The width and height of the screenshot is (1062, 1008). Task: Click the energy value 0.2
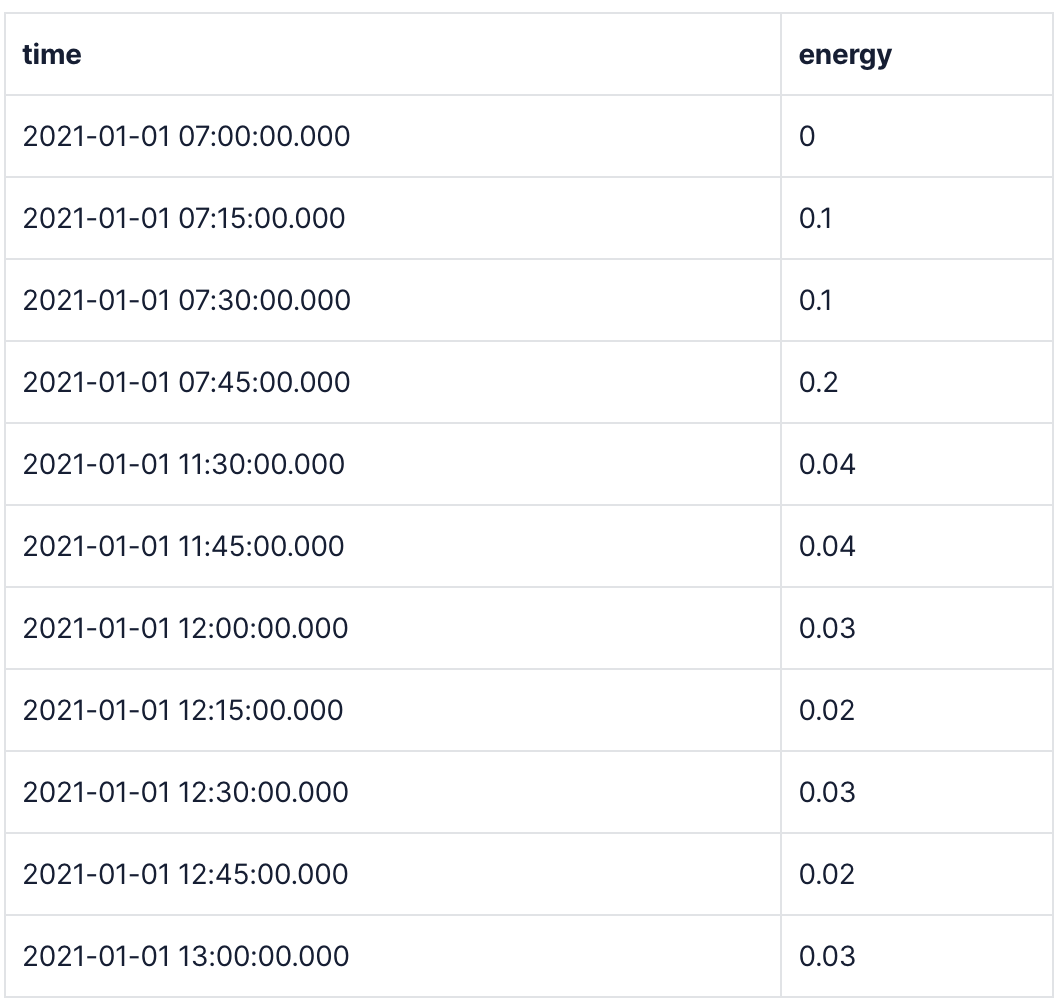pyautogui.click(x=819, y=383)
